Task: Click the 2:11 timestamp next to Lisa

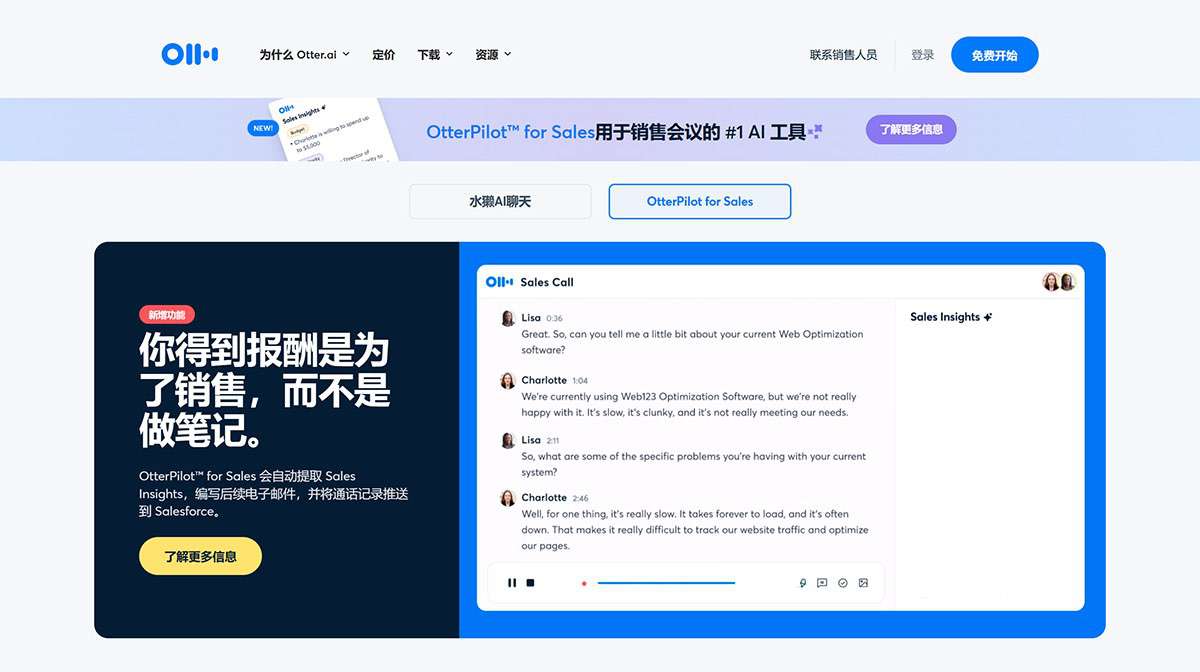Action: [x=554, y=441]
